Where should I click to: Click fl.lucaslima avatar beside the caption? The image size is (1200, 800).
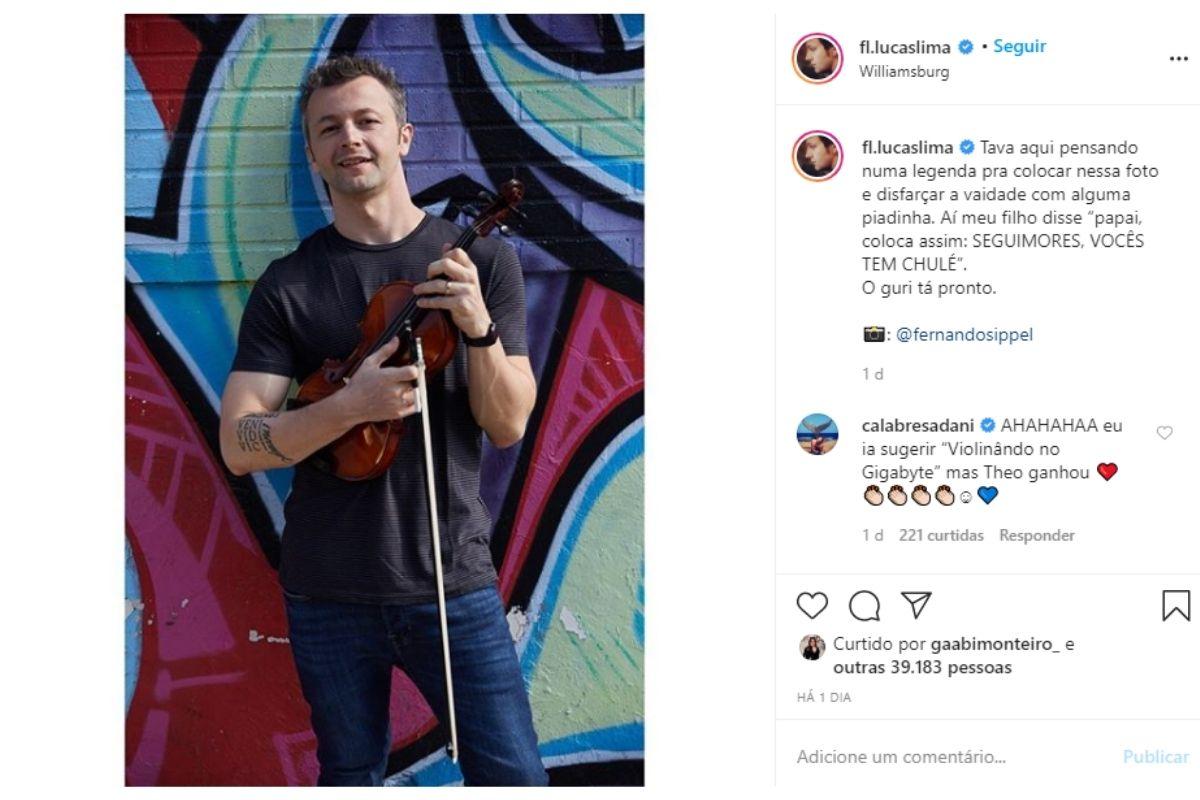point(817,155)
